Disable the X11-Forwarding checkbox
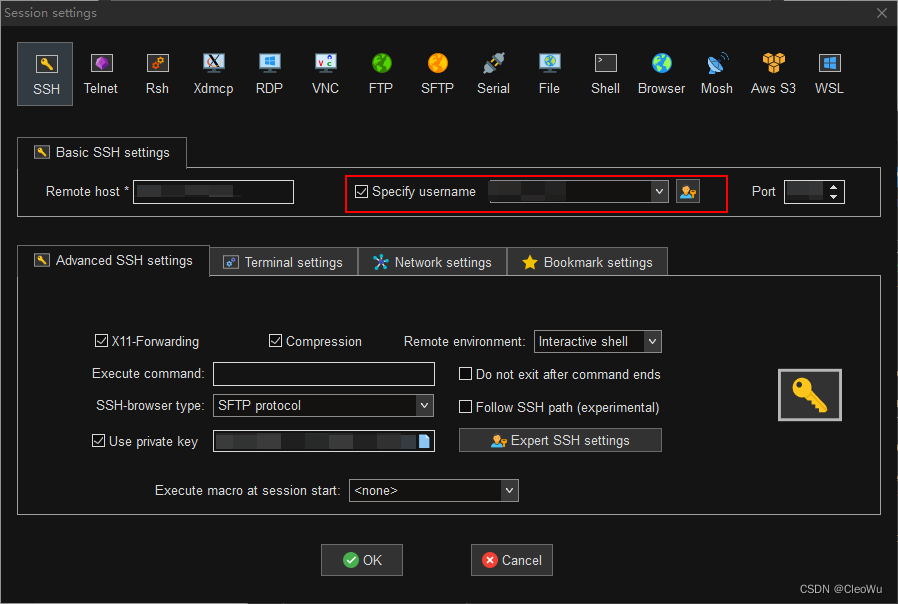This screenshot has height=604, width=898. click(101, 341)
